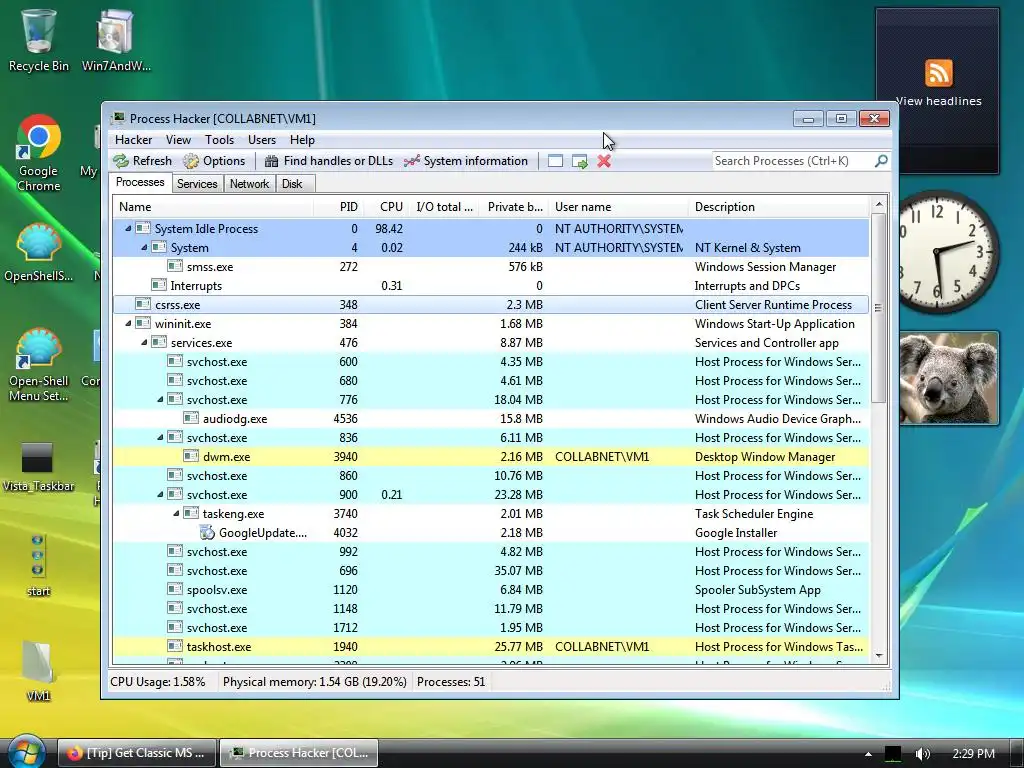Collapse the services.exe tree node
Image resolution: width=1024 pixels, height=768 pixels.
coord(144,342)
